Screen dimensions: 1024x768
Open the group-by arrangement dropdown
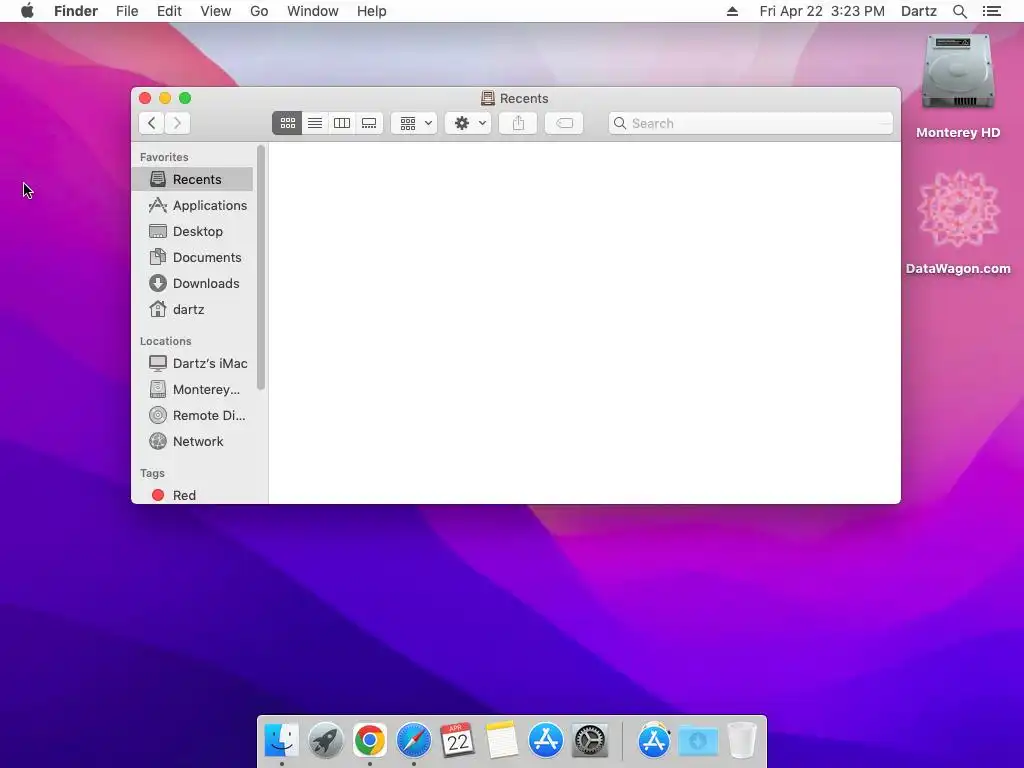(x=414, y=123)
